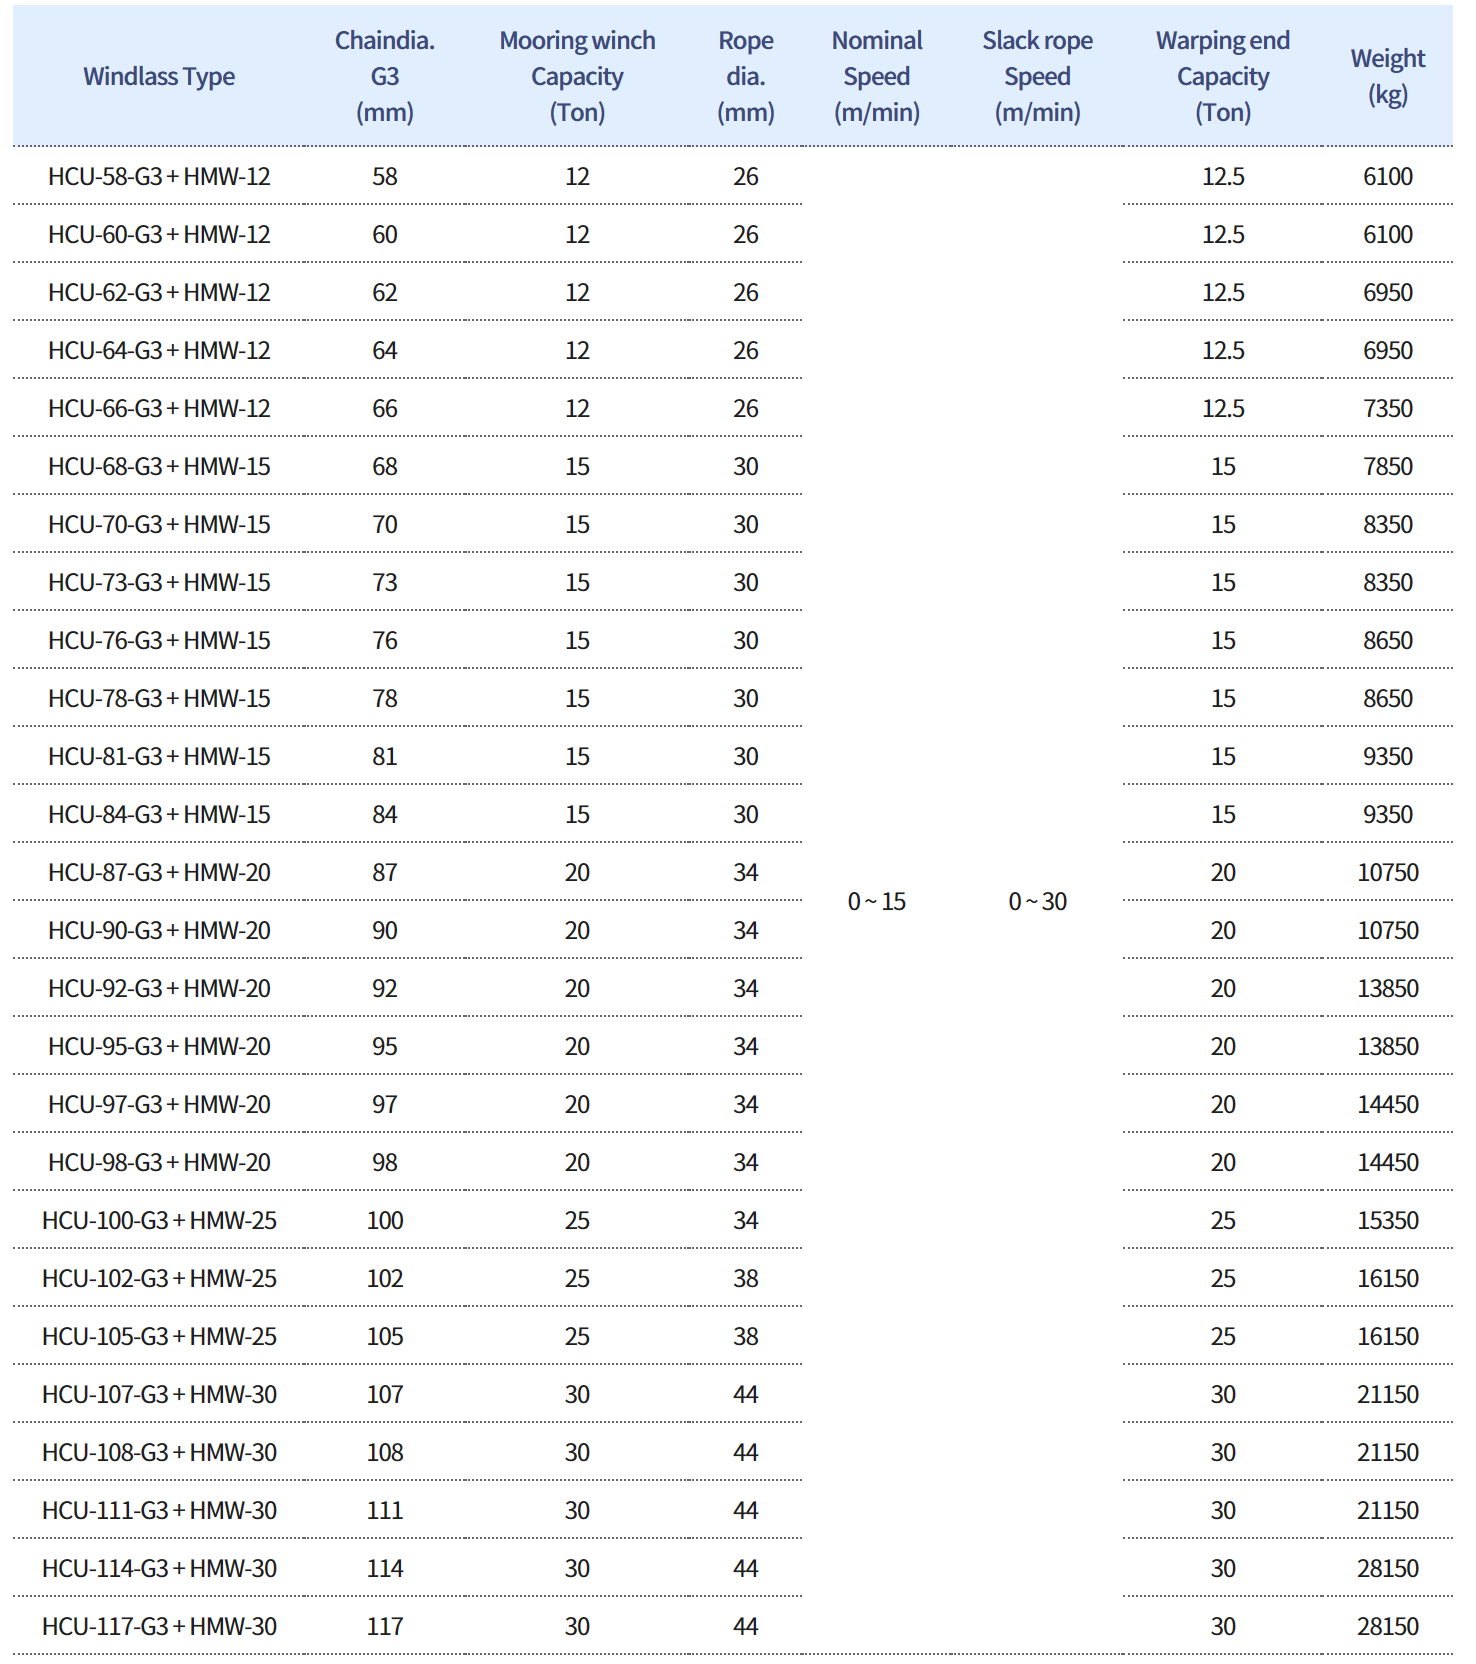The image size is (1476, 1664).
Task: Select the HCU-95-G3 + HMW-20 row label
Action: (159, 1047)
